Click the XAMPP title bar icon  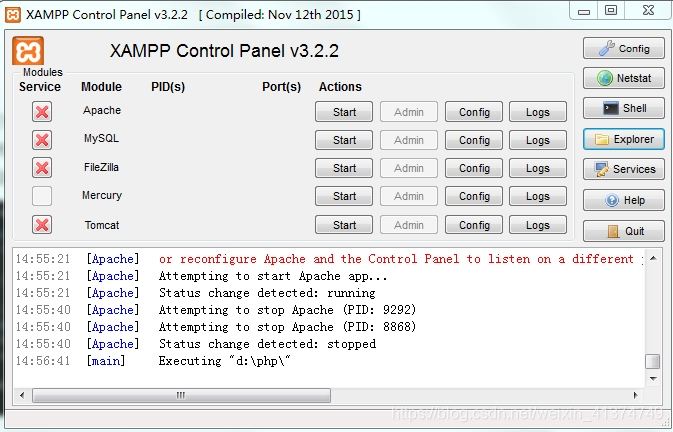coord(13,15)
